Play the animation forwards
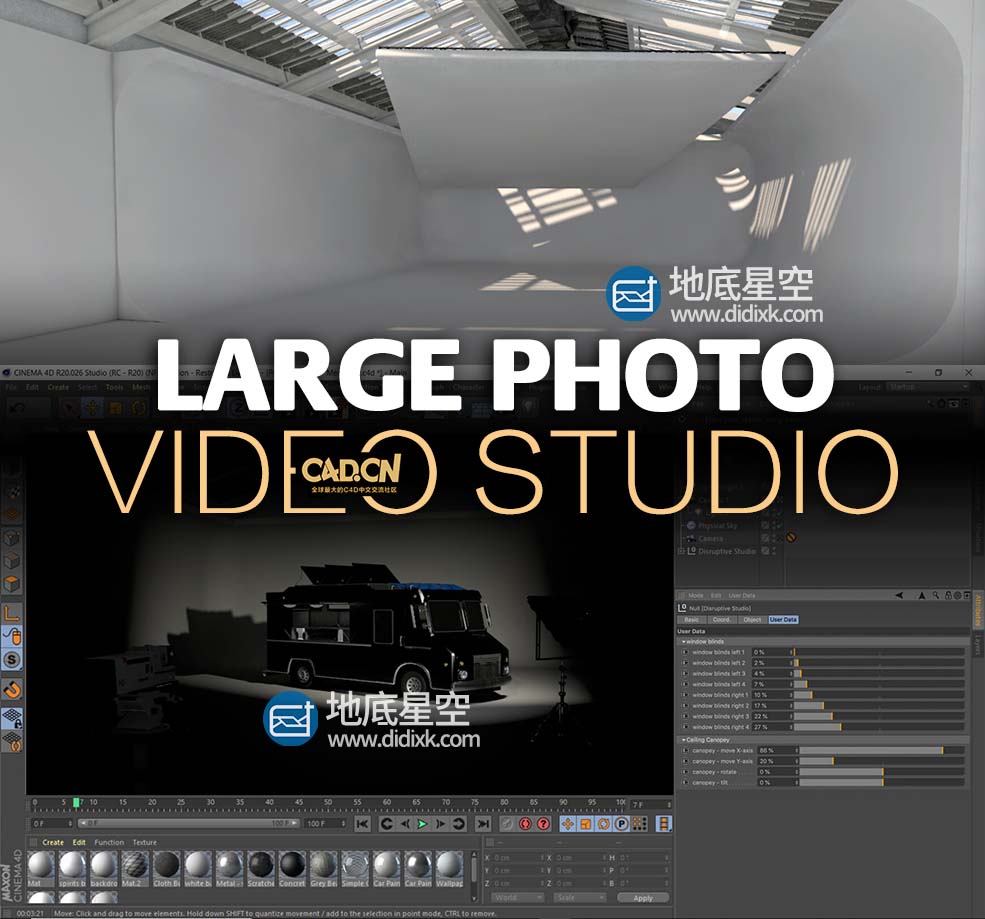The image size is (985, 919). coord(422,824)
